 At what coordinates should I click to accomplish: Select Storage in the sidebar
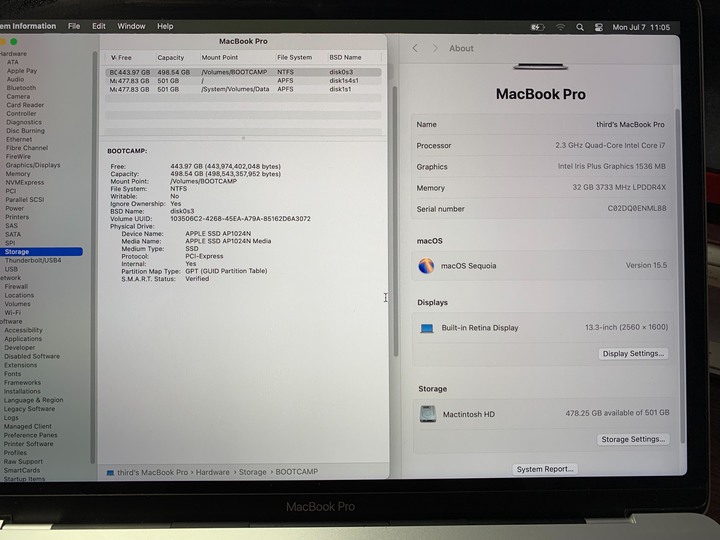41,252
